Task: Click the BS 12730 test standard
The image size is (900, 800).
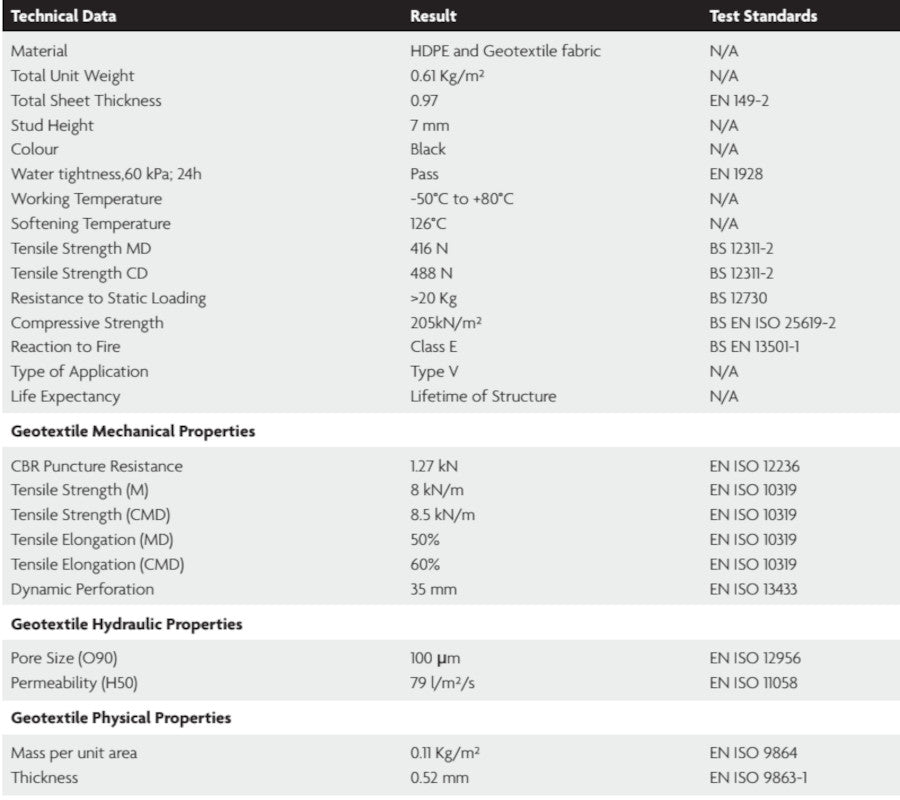Action: pyautogui.click(x=738, y=298)
